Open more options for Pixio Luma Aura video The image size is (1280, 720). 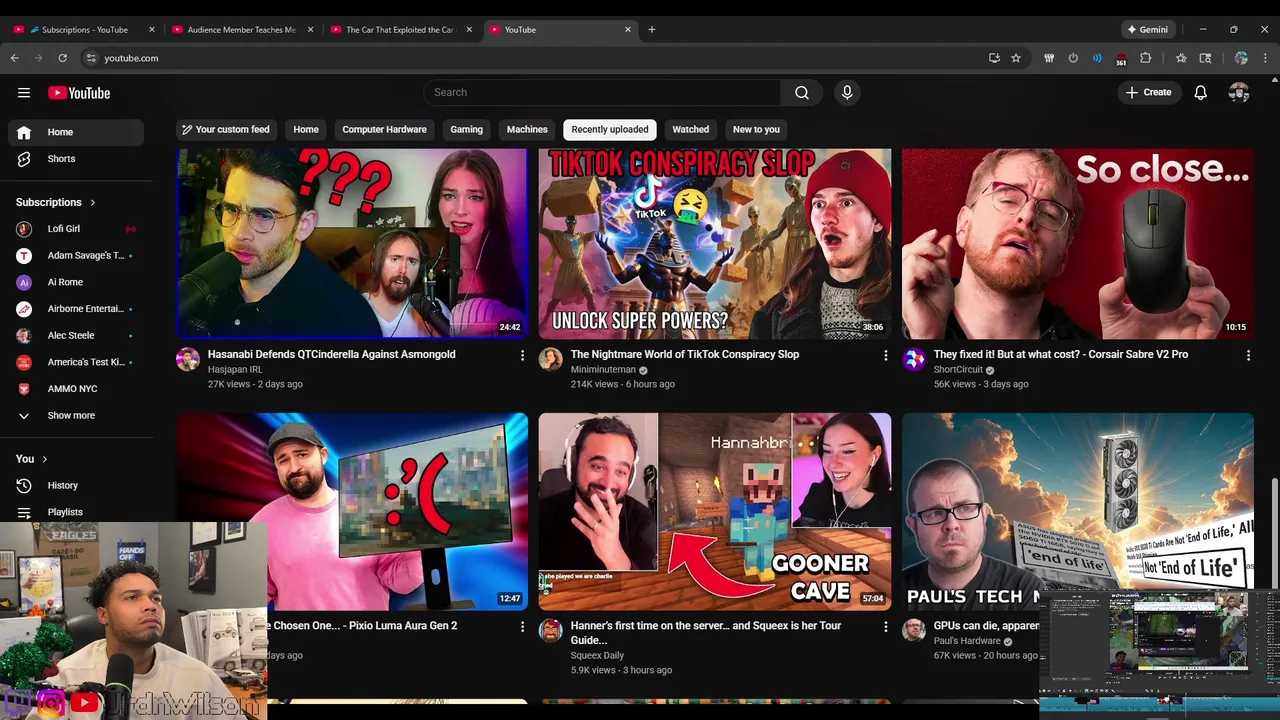coord(522,626)
